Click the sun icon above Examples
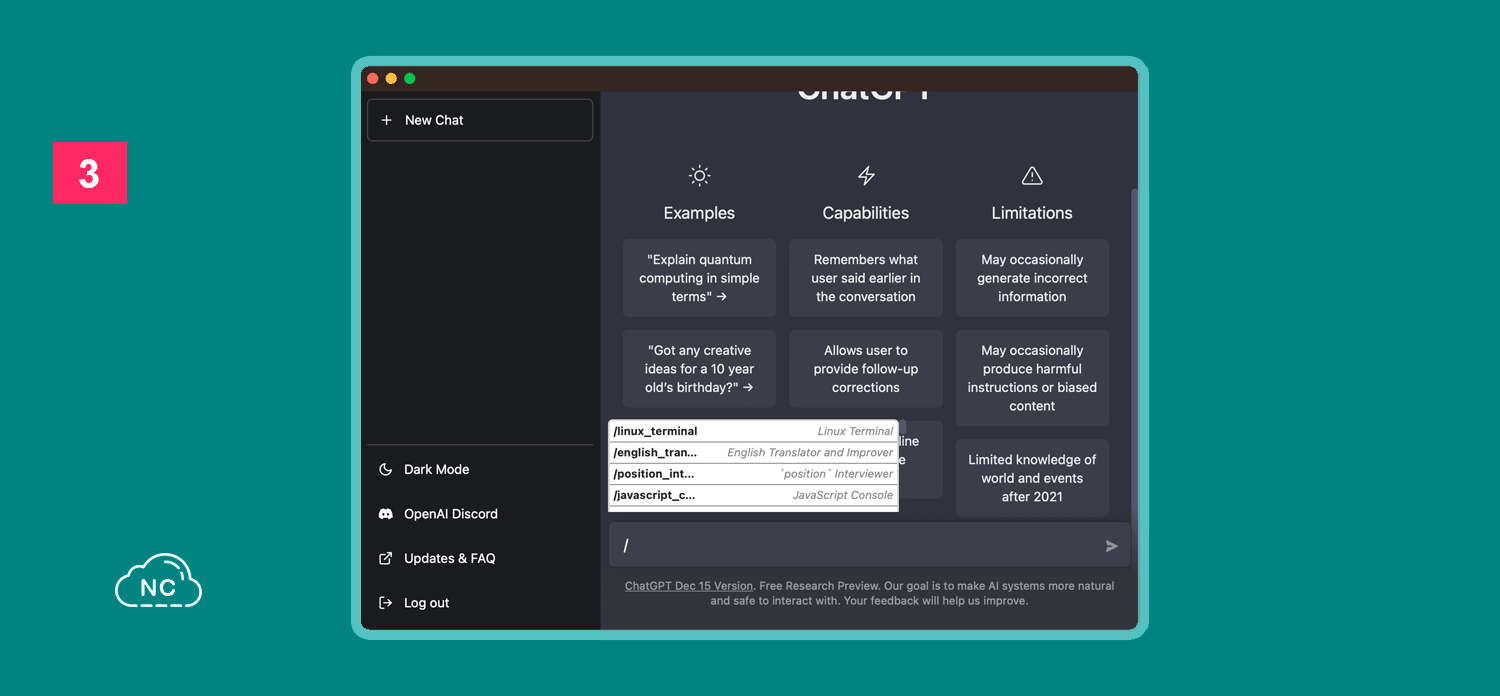1500x696 pixels. click(x=699, y=176)
